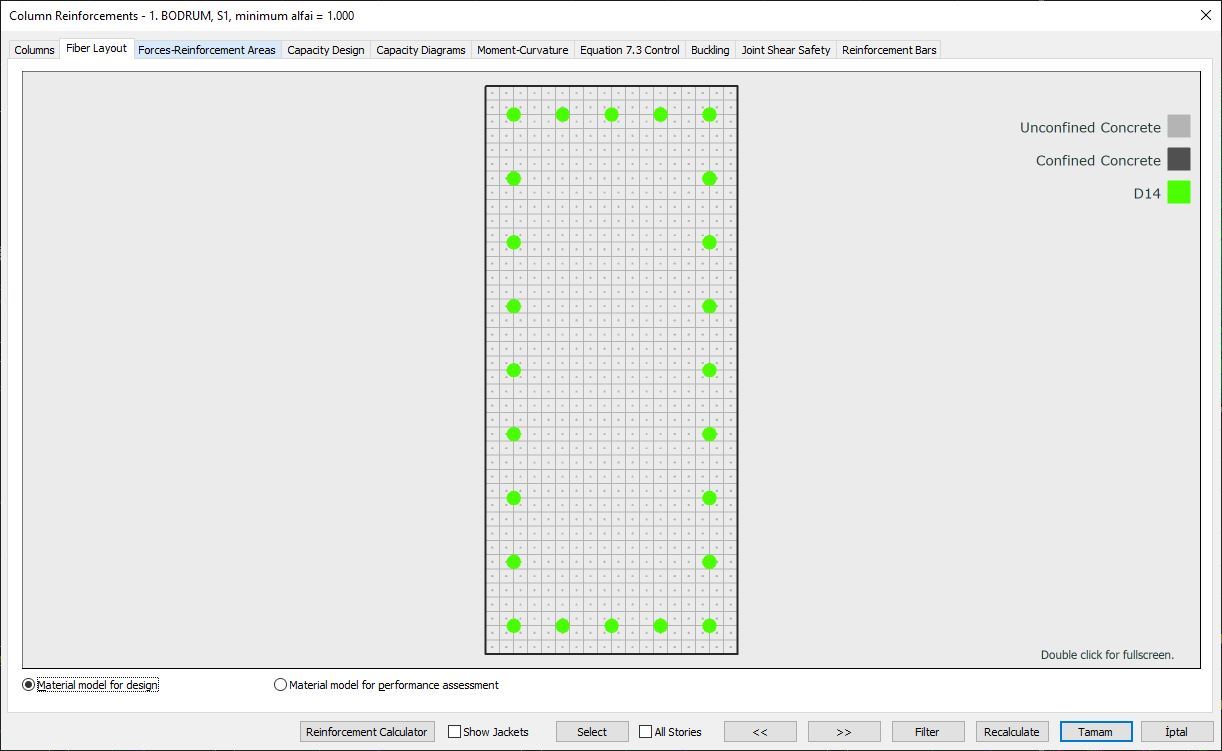Check the All Stories checkbox

(645, 731)
